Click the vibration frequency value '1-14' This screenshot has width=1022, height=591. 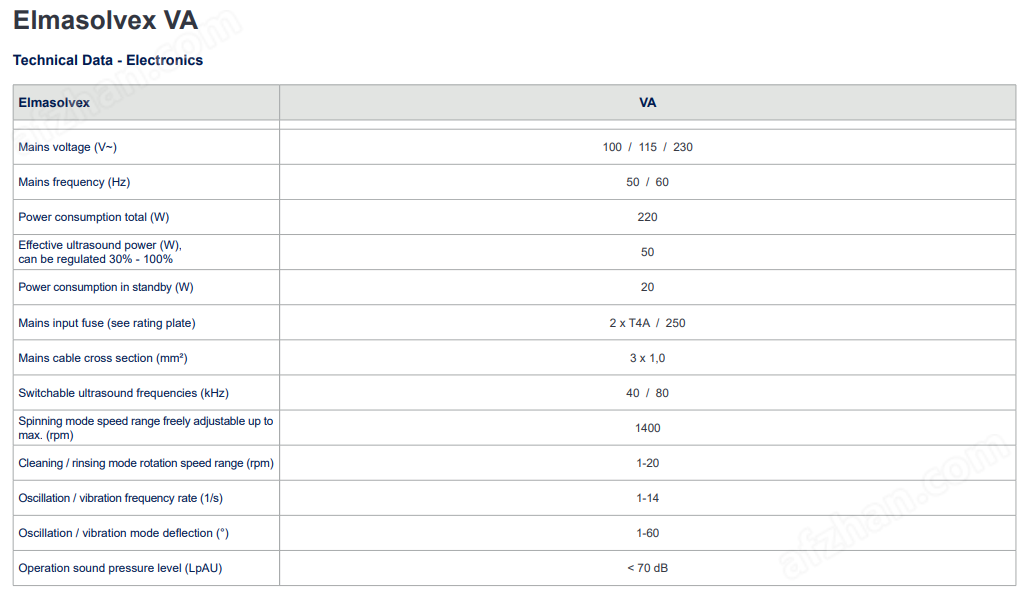coord(647,498)
